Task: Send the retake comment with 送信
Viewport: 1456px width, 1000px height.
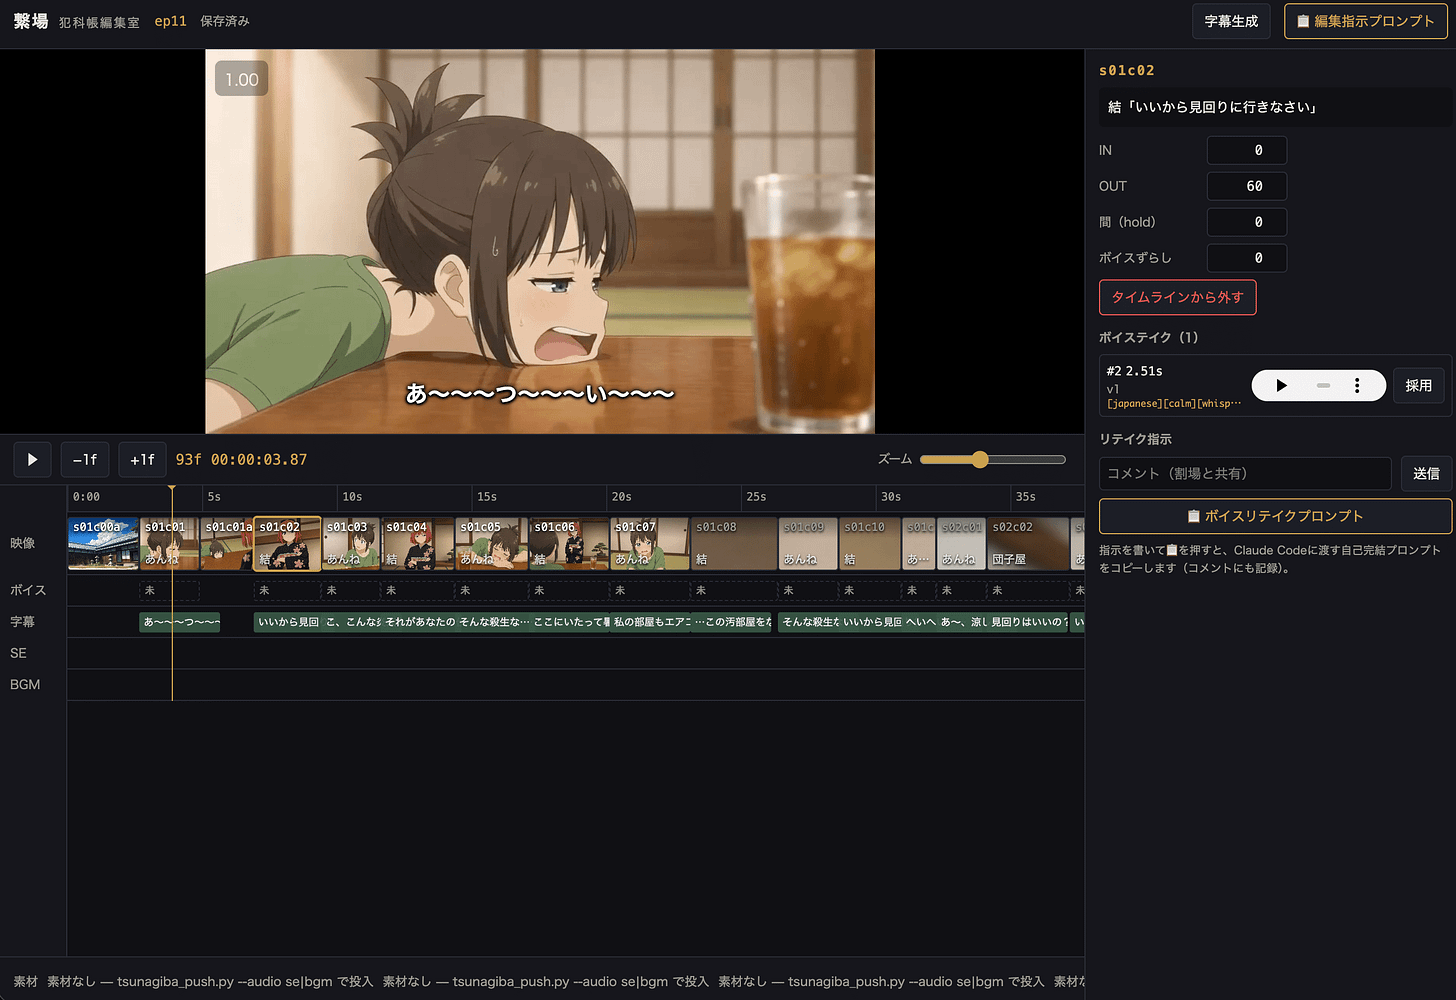Action: point(1426,473)
